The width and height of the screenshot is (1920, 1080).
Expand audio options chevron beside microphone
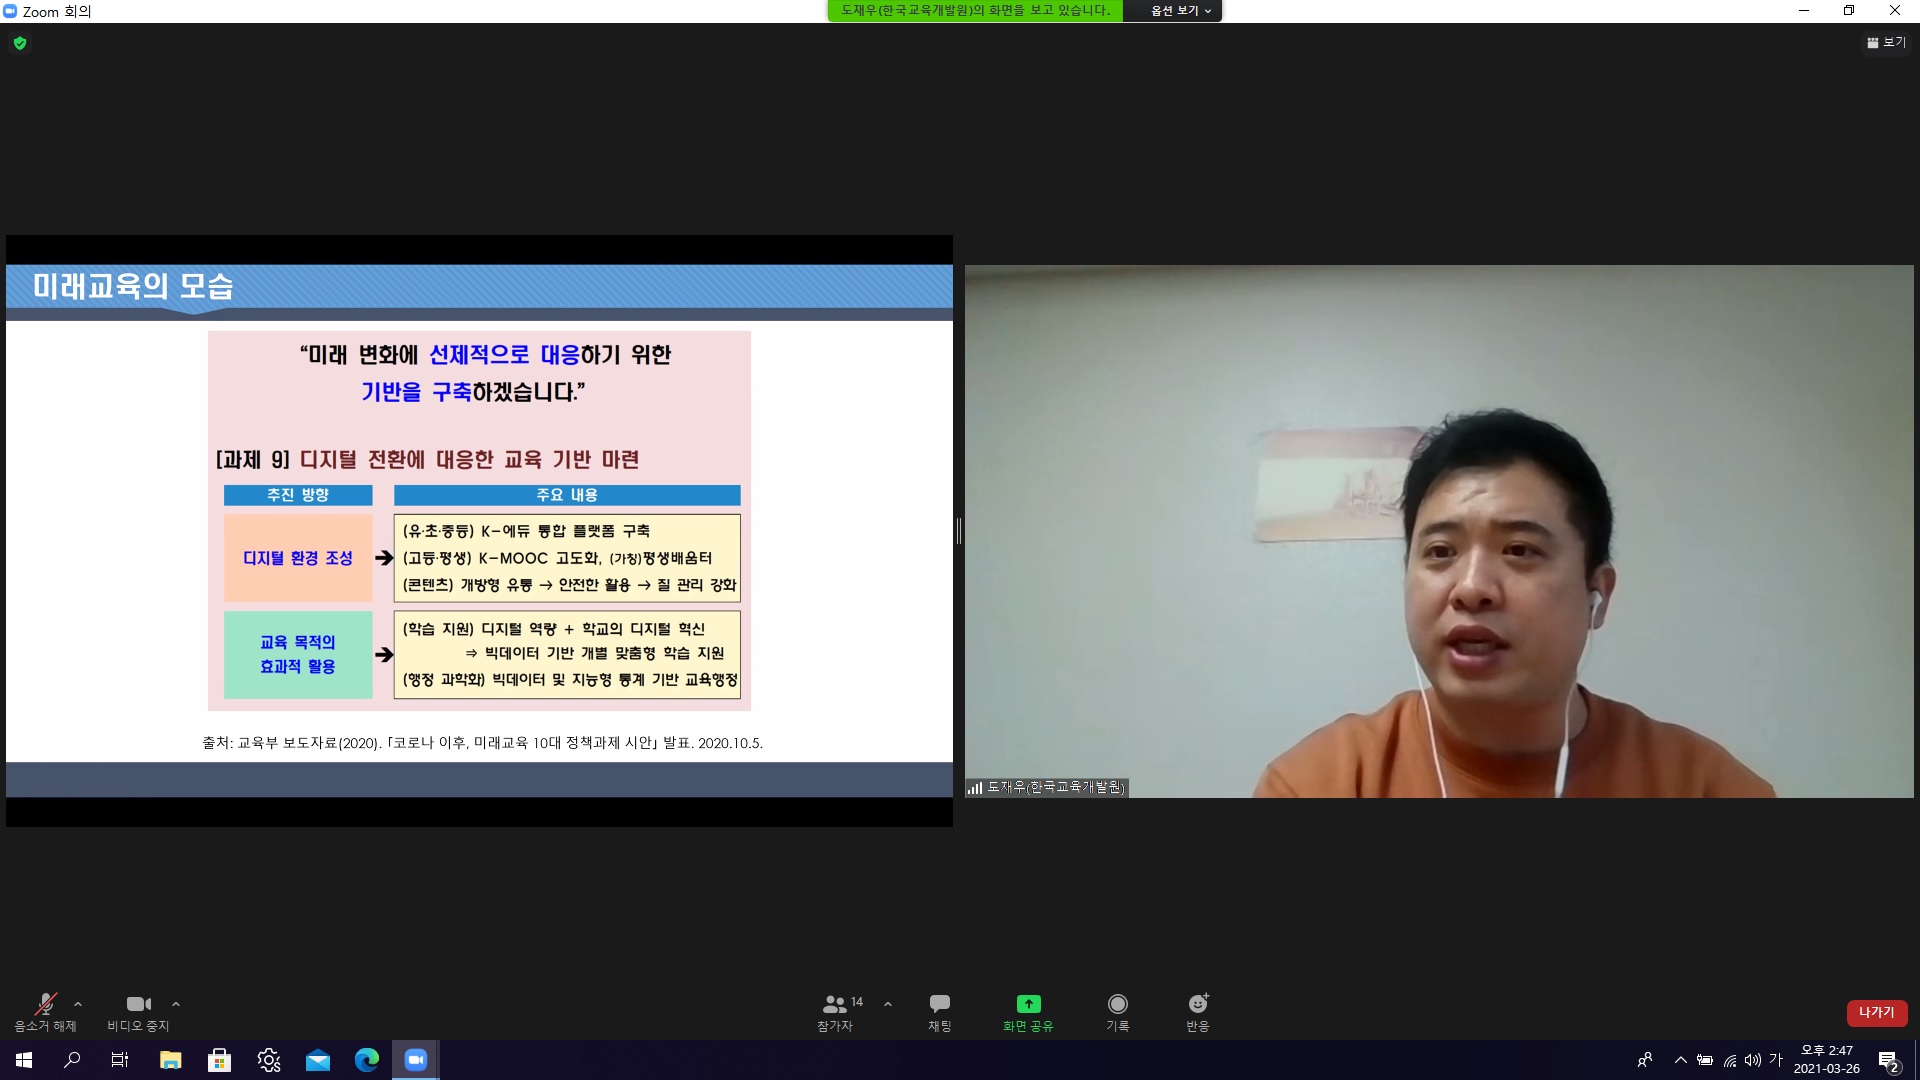pyautogui.click(x=78, y=1004)
